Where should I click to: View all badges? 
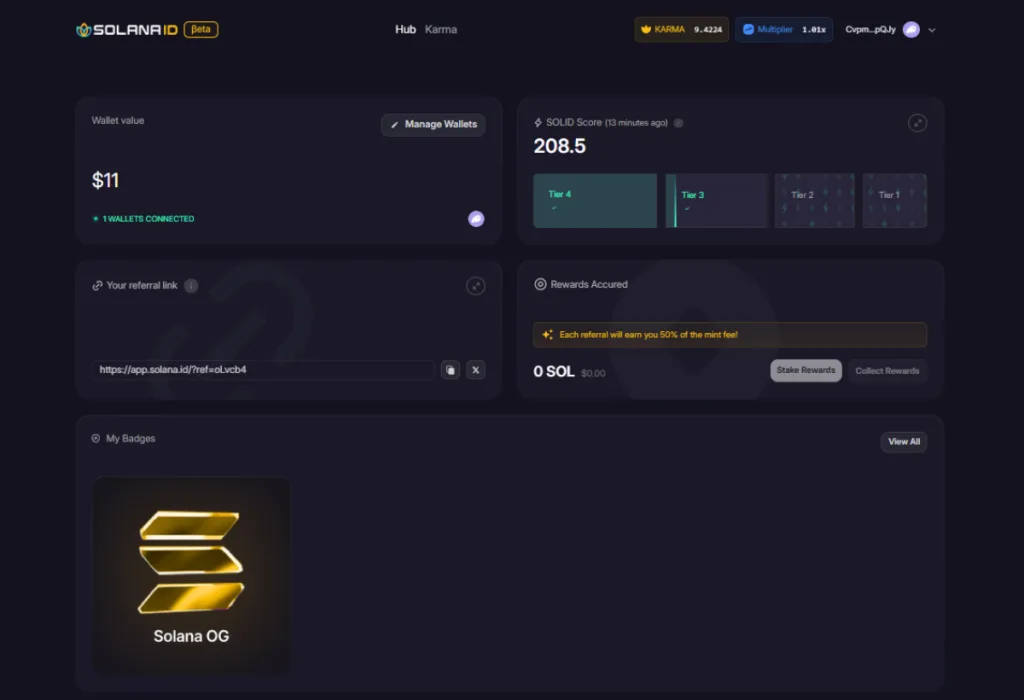click(x=904, y=441)
